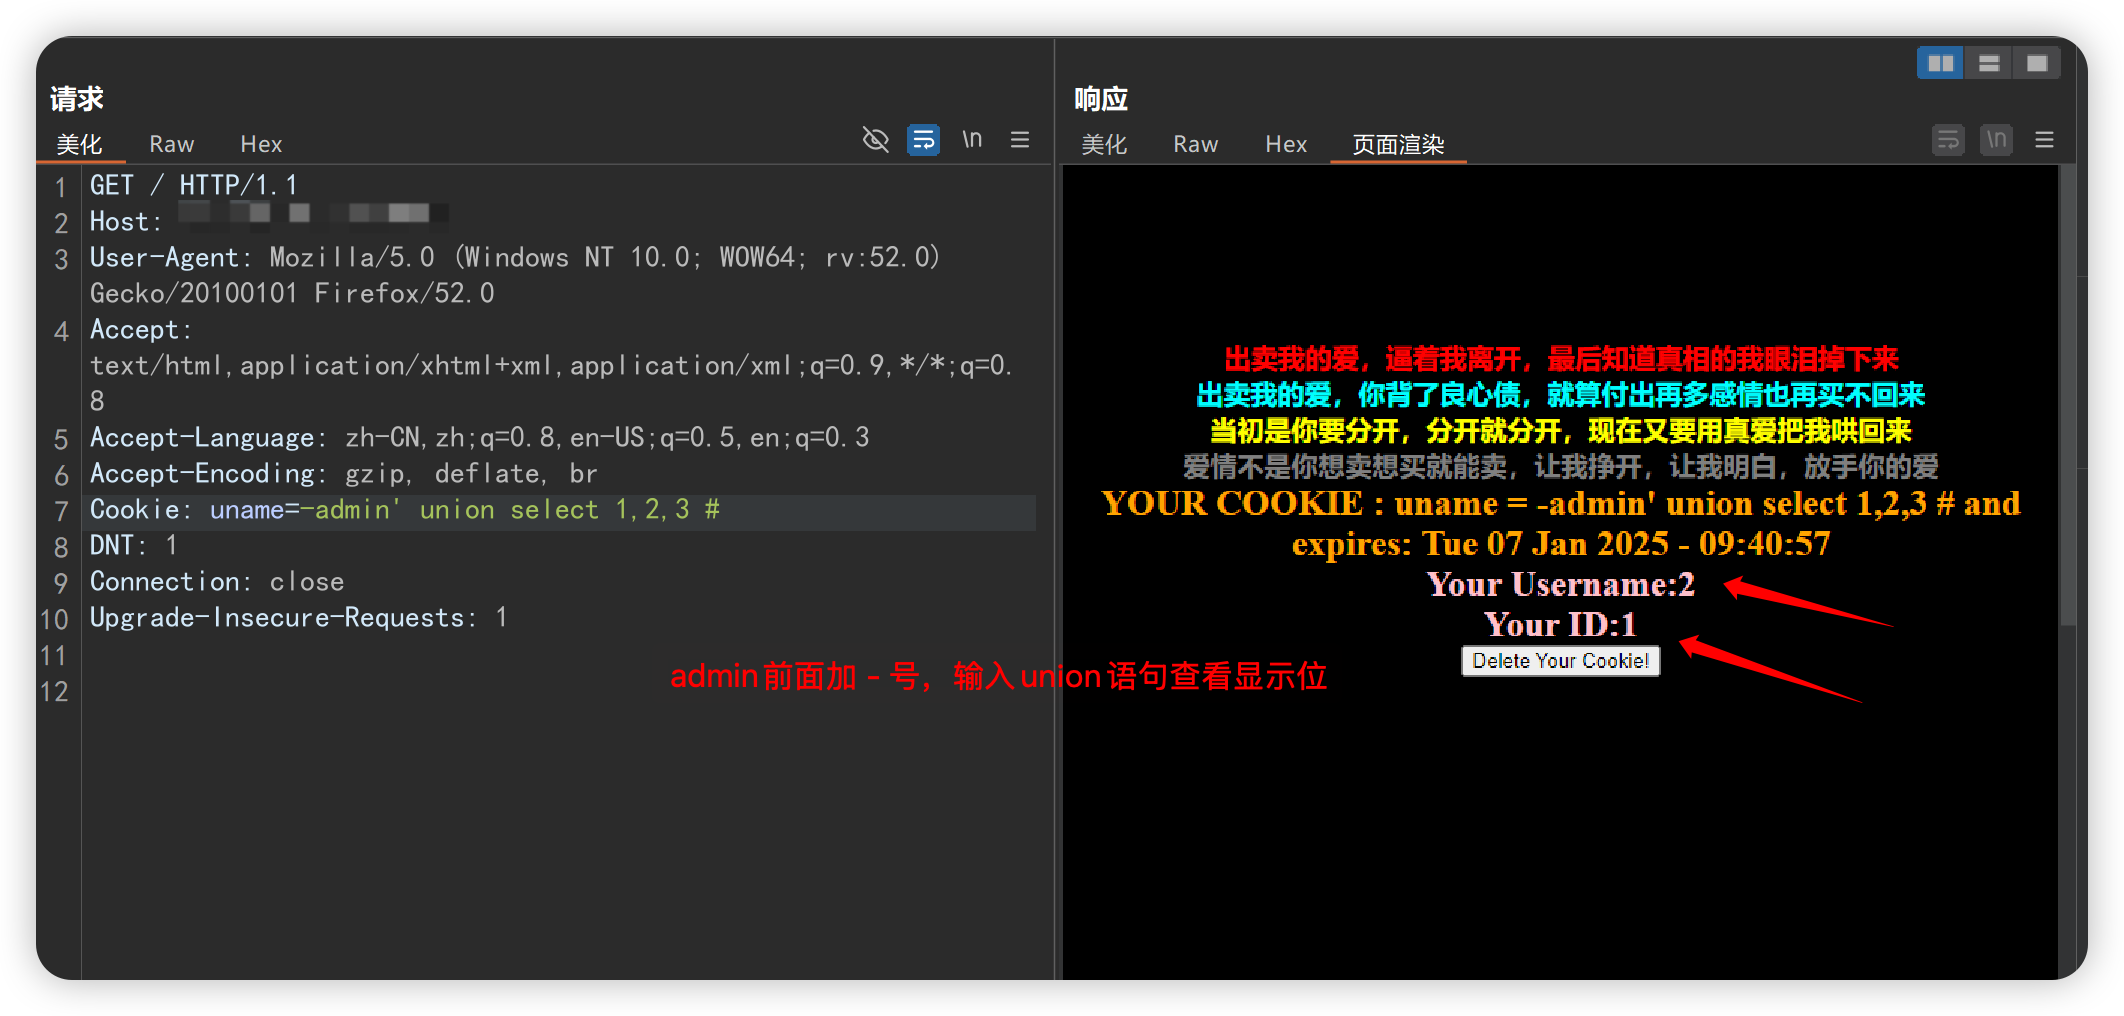Click the Your ID:1 text

[1560, 624]
